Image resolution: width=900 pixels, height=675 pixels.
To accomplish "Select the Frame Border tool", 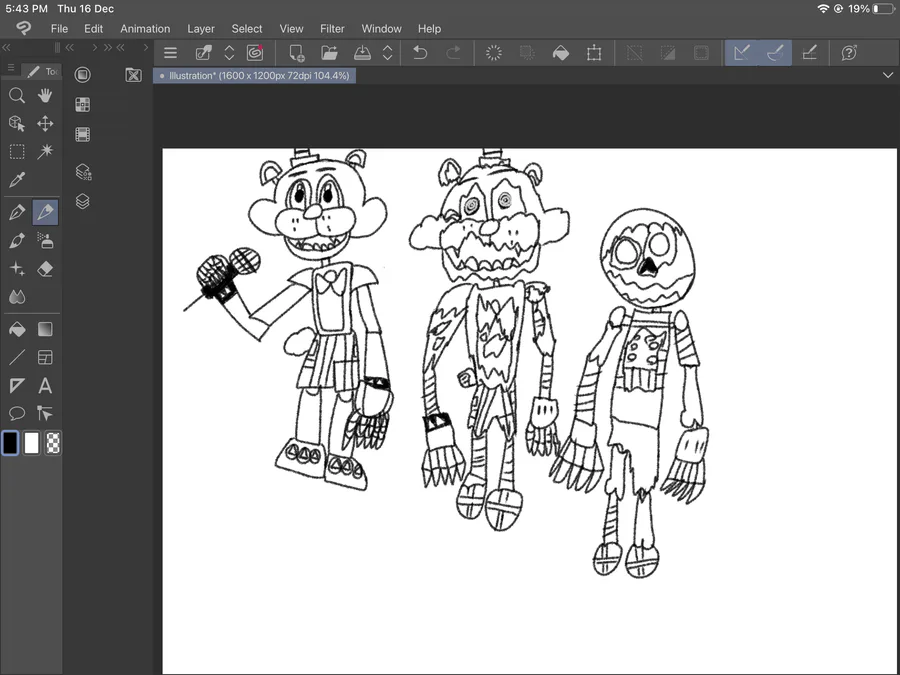I will [45, 358].
